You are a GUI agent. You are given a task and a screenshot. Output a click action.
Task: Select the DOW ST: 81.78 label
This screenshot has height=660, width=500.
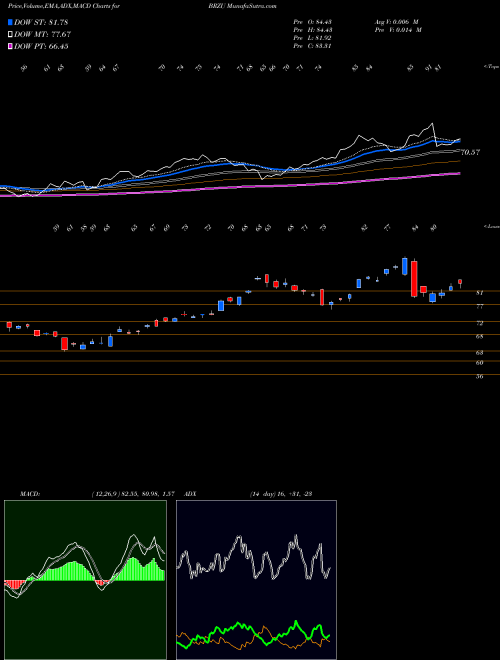[41, 22]
